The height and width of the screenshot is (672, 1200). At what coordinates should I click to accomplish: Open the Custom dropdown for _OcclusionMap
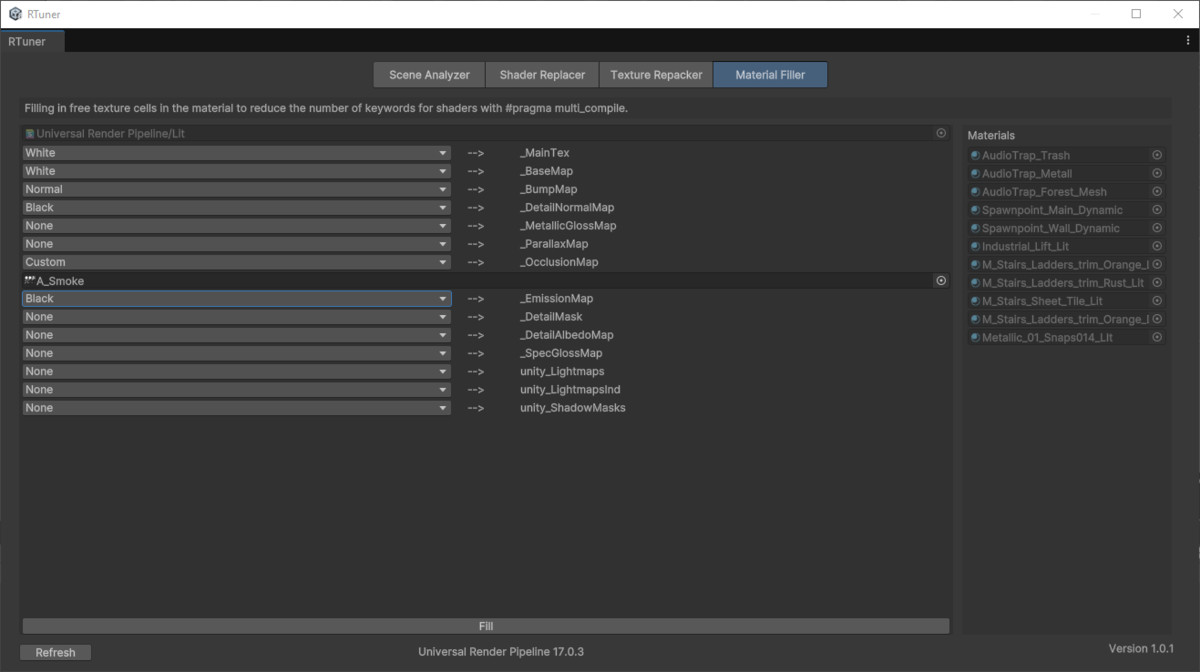point(235,261)
